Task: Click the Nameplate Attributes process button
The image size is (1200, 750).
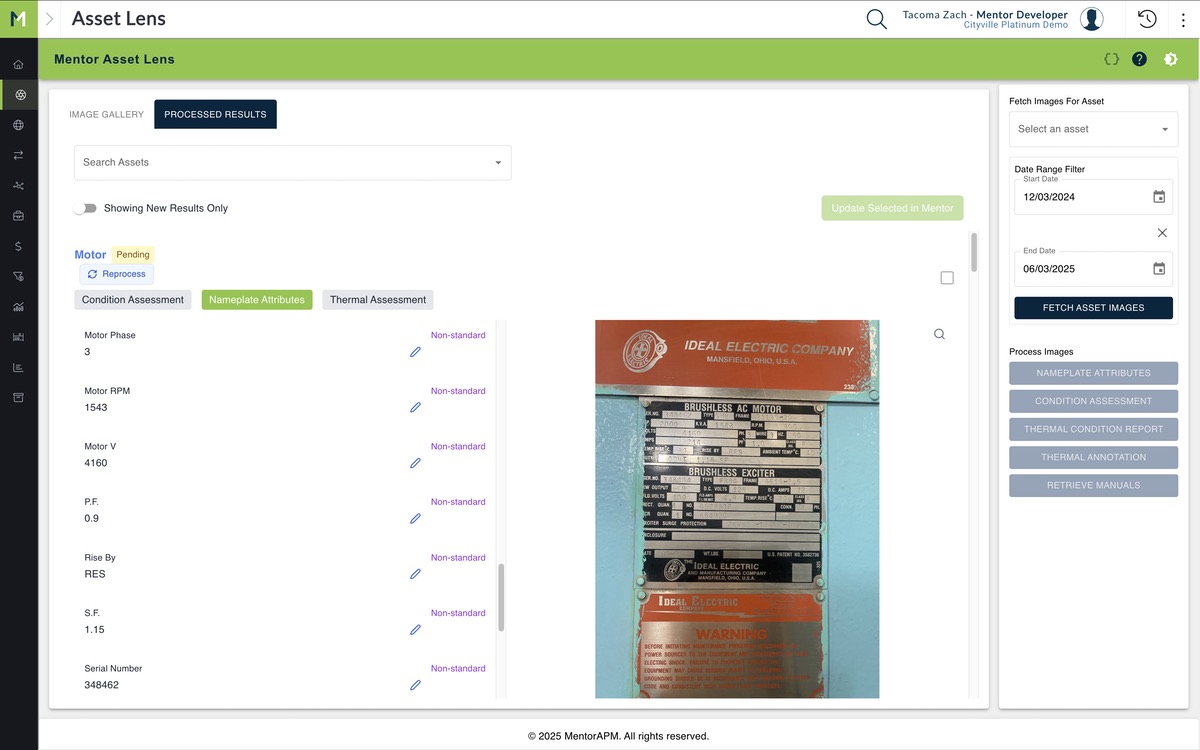Action: pos(1093,373)
